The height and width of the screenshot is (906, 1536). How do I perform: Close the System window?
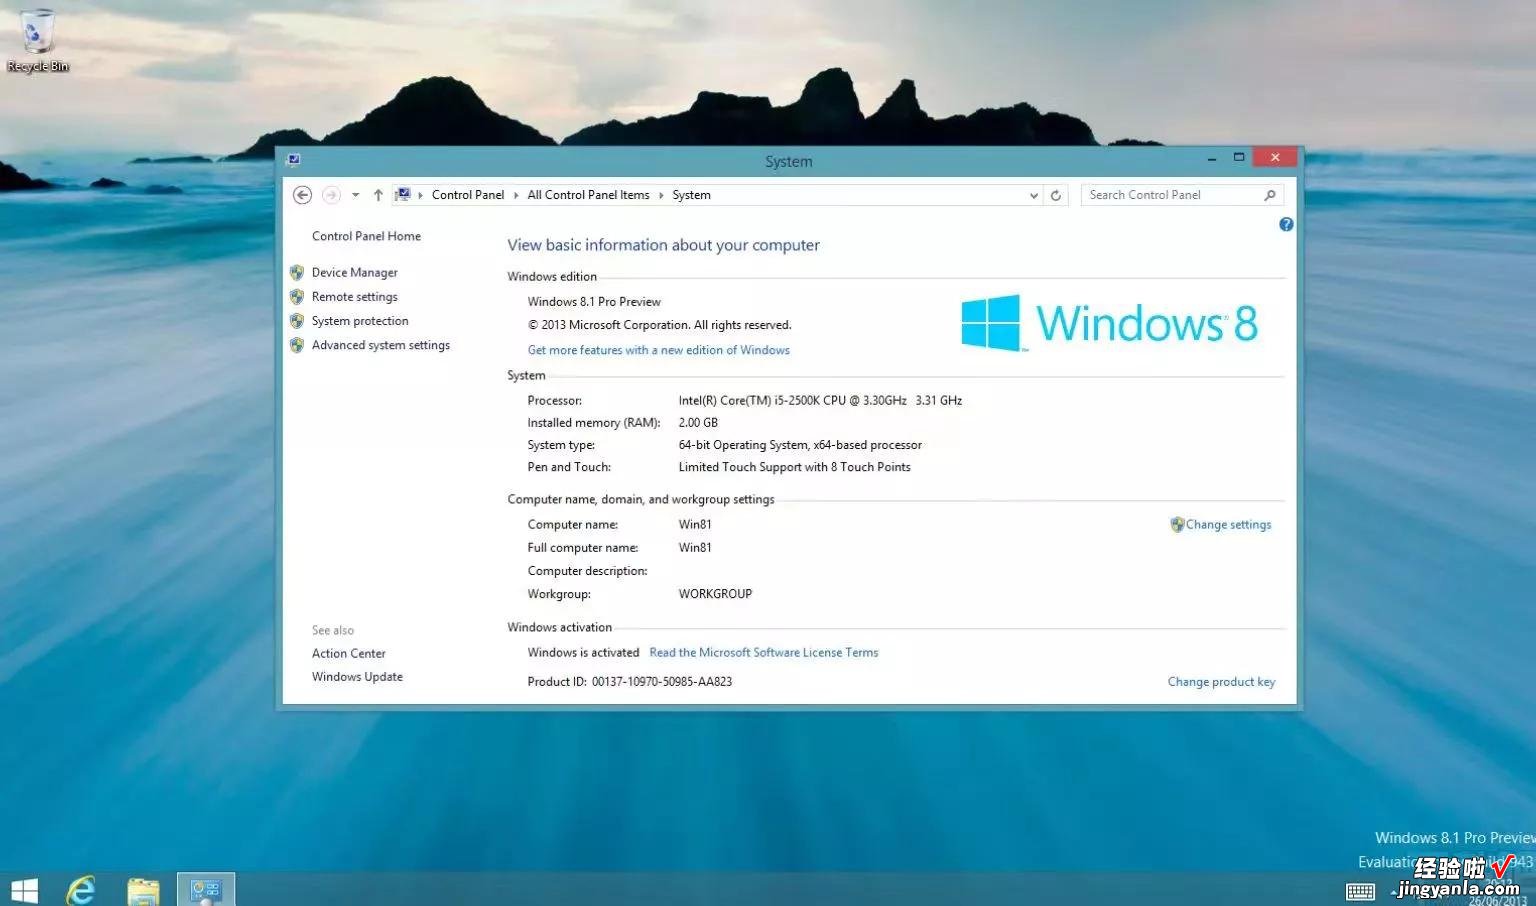1275,157
